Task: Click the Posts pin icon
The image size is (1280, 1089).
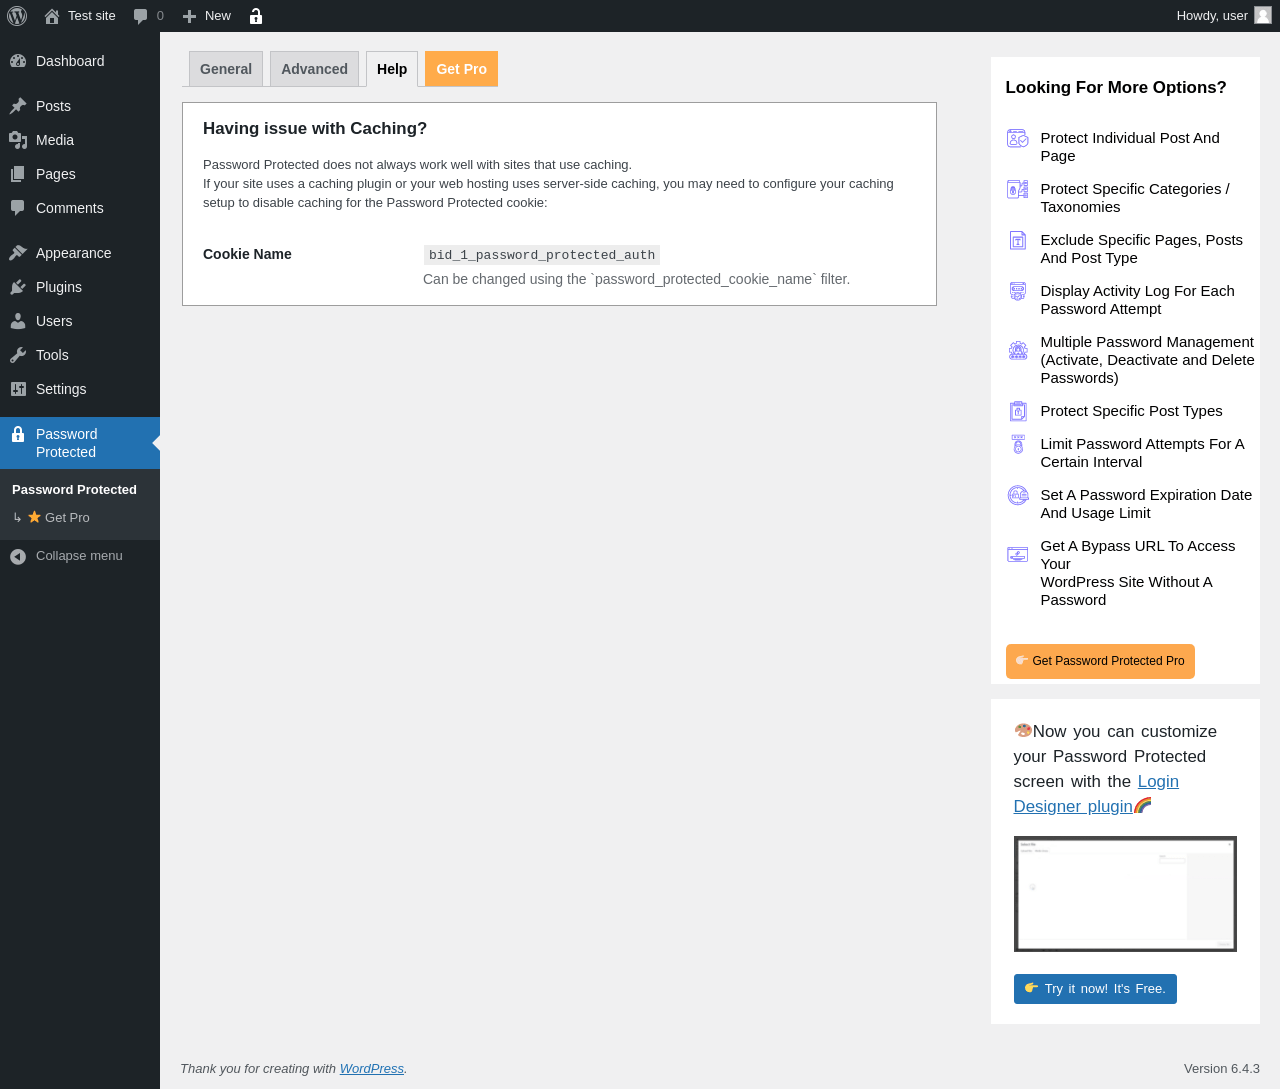Action: pyautogui.click(x=18, y=106)
